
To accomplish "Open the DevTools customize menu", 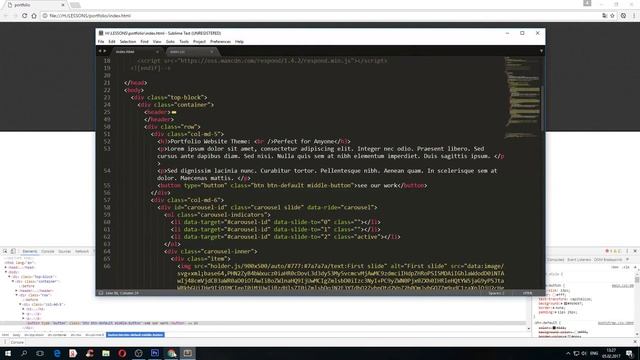I will pyautogui.click(x=627, y=251).
